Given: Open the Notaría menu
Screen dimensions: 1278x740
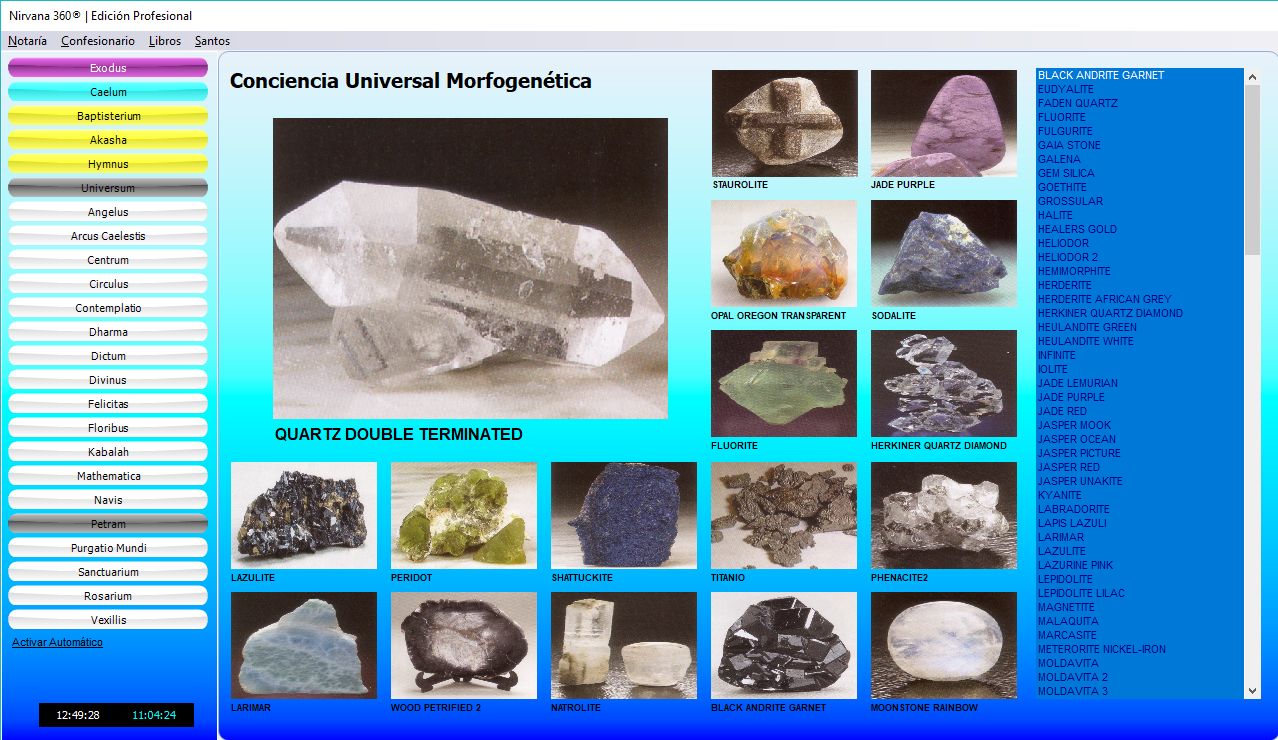Looking at the screenshot, I should [x=27, y=41].
